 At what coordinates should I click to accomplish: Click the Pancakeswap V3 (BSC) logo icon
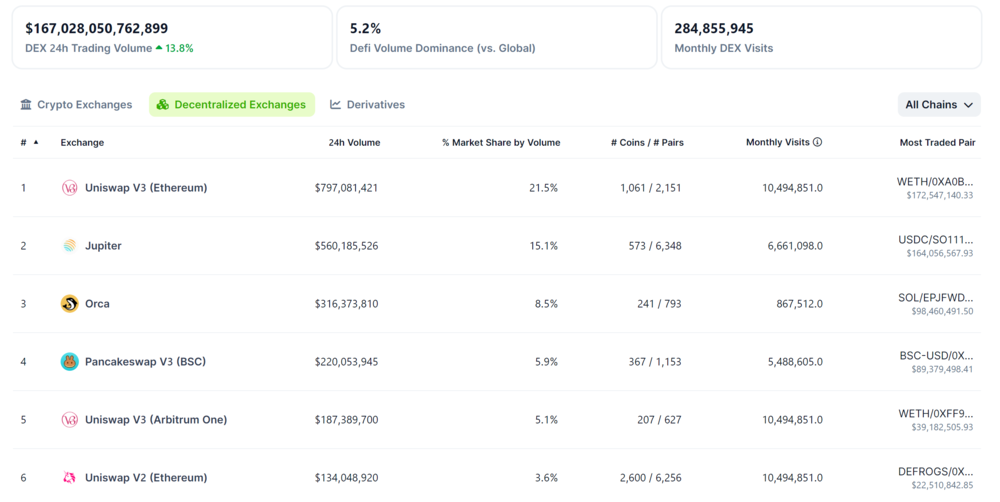pos(69,362)
